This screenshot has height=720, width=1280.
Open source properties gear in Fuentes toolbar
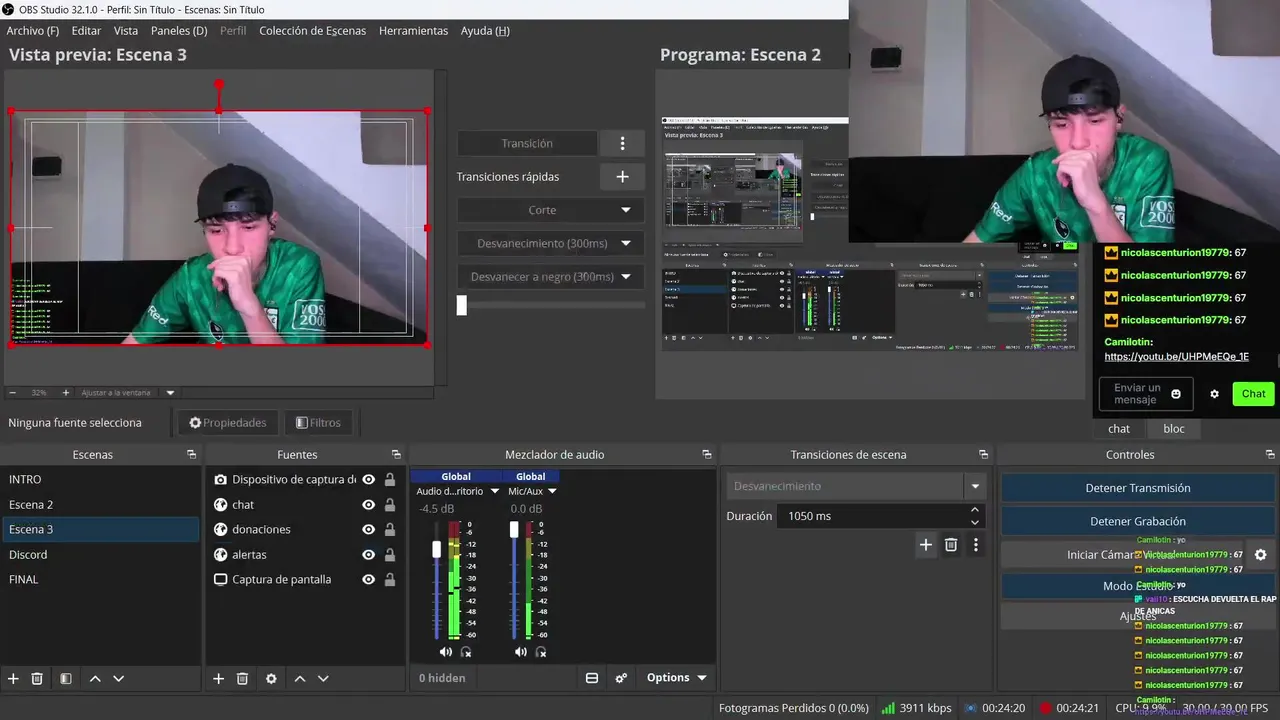pyautogui.click(x=271, y=678)
